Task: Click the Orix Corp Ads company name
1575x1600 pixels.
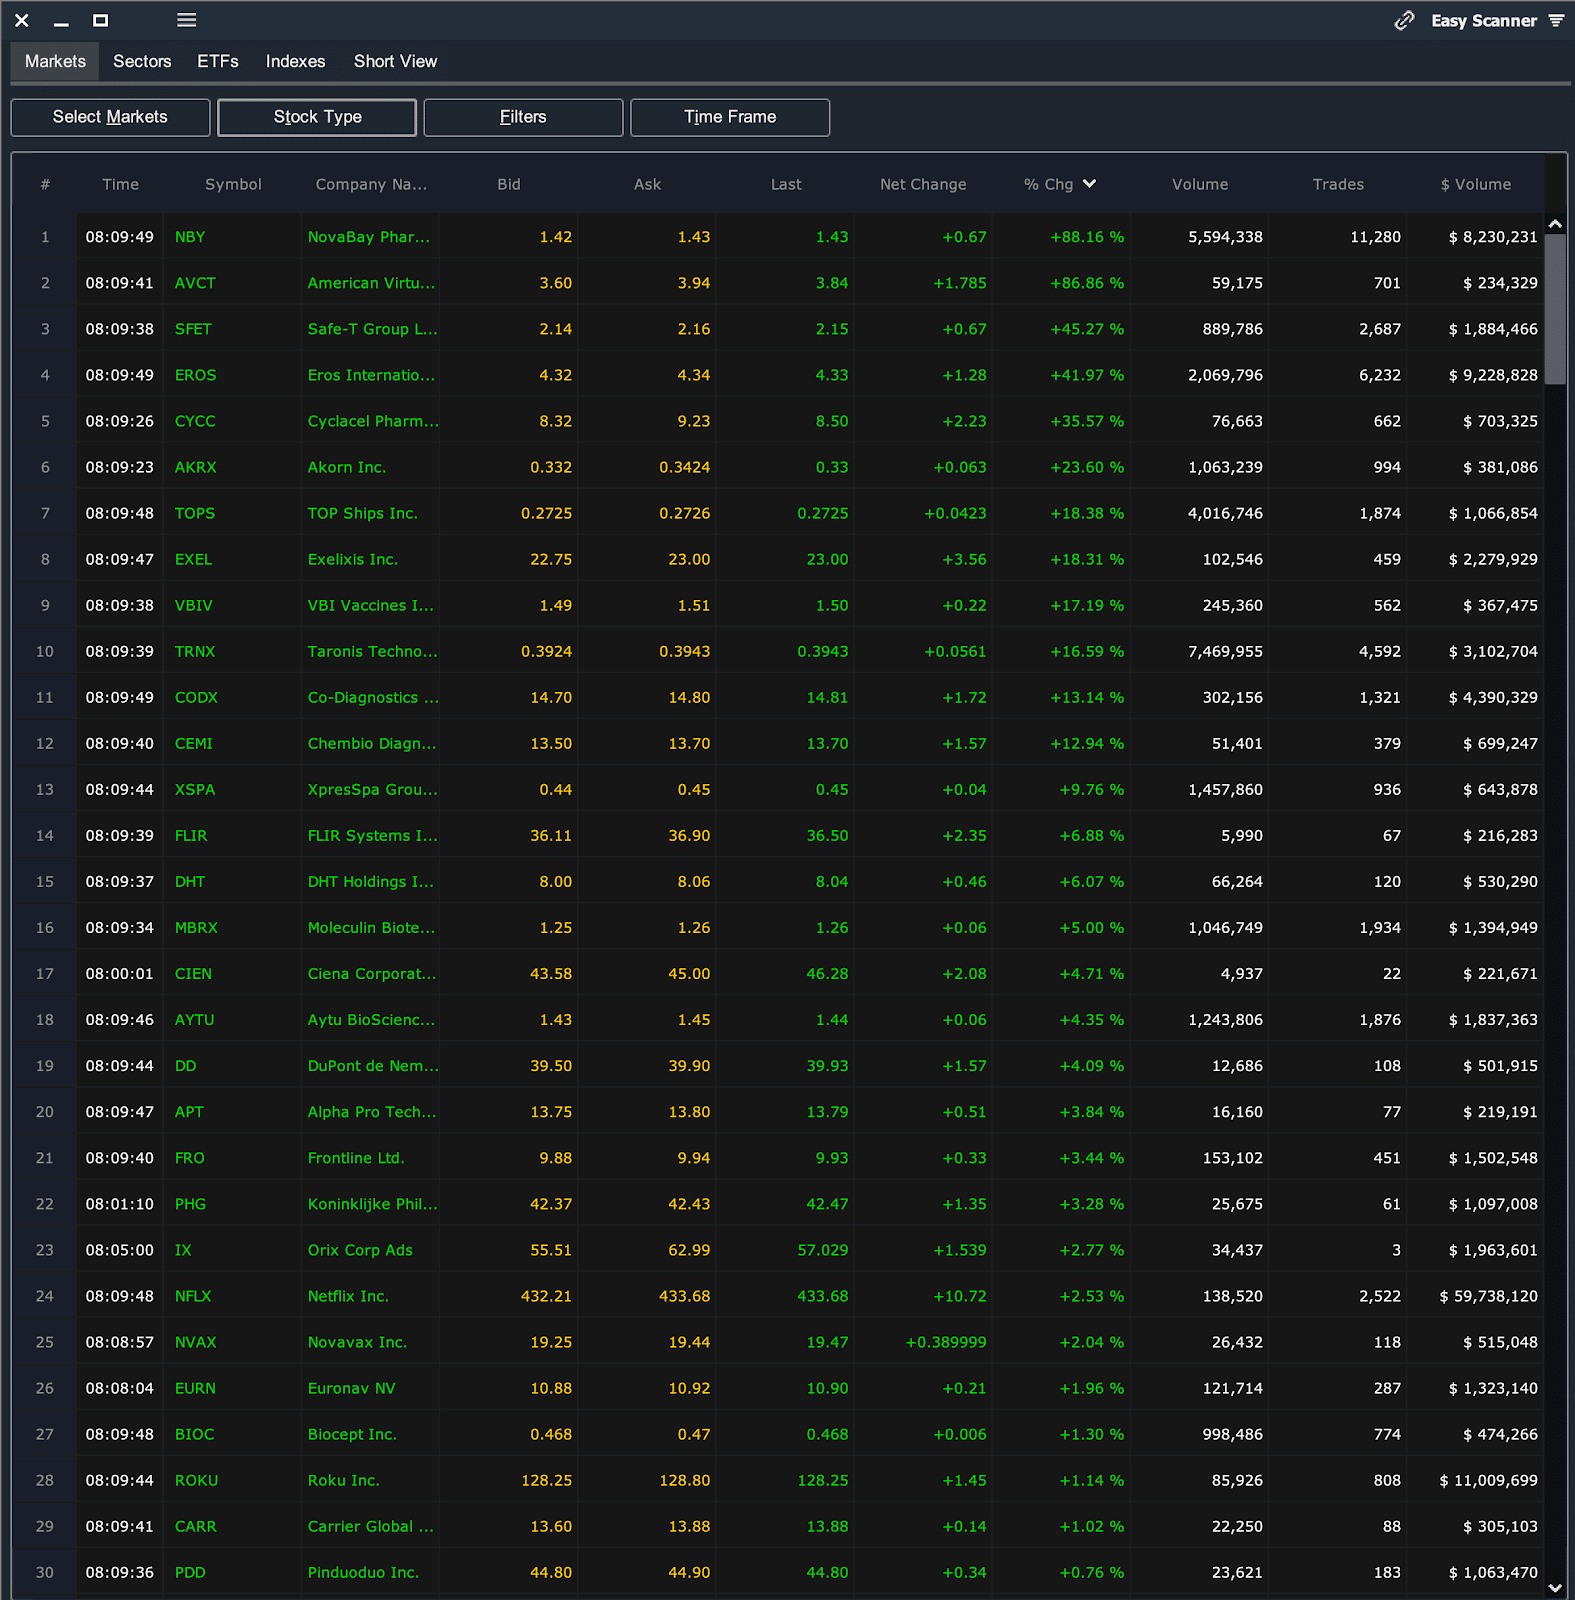Action: coord(360,1249)
